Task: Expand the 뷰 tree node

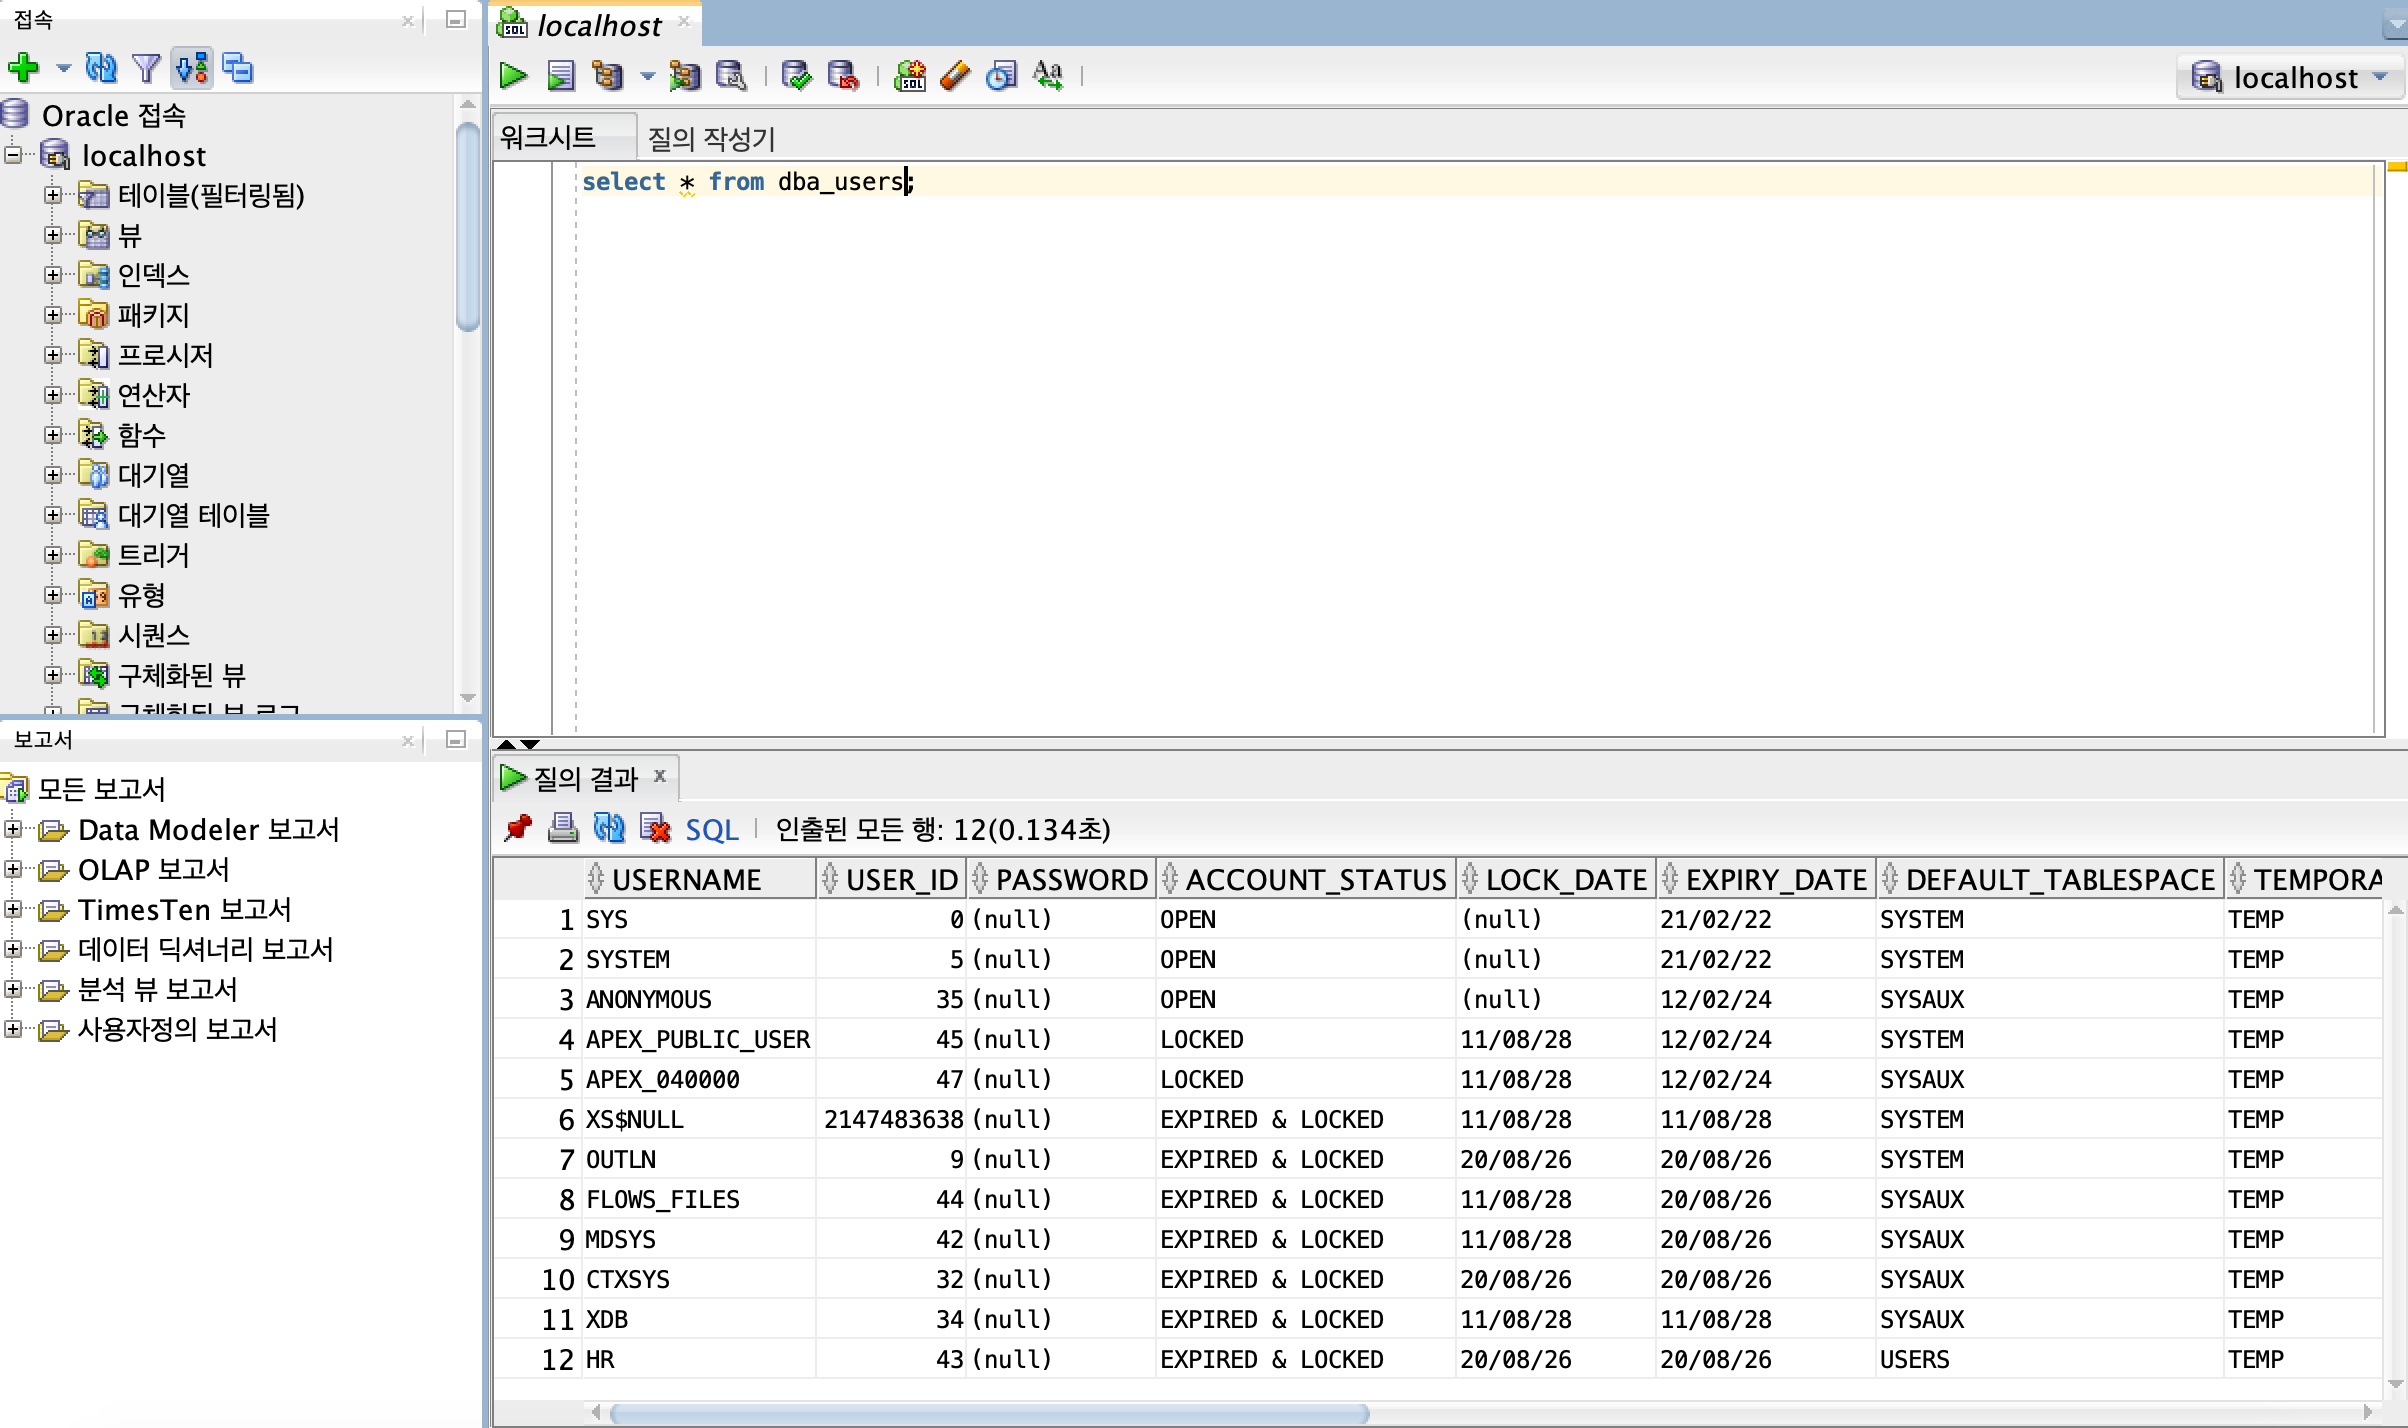Action: point(53,235)
